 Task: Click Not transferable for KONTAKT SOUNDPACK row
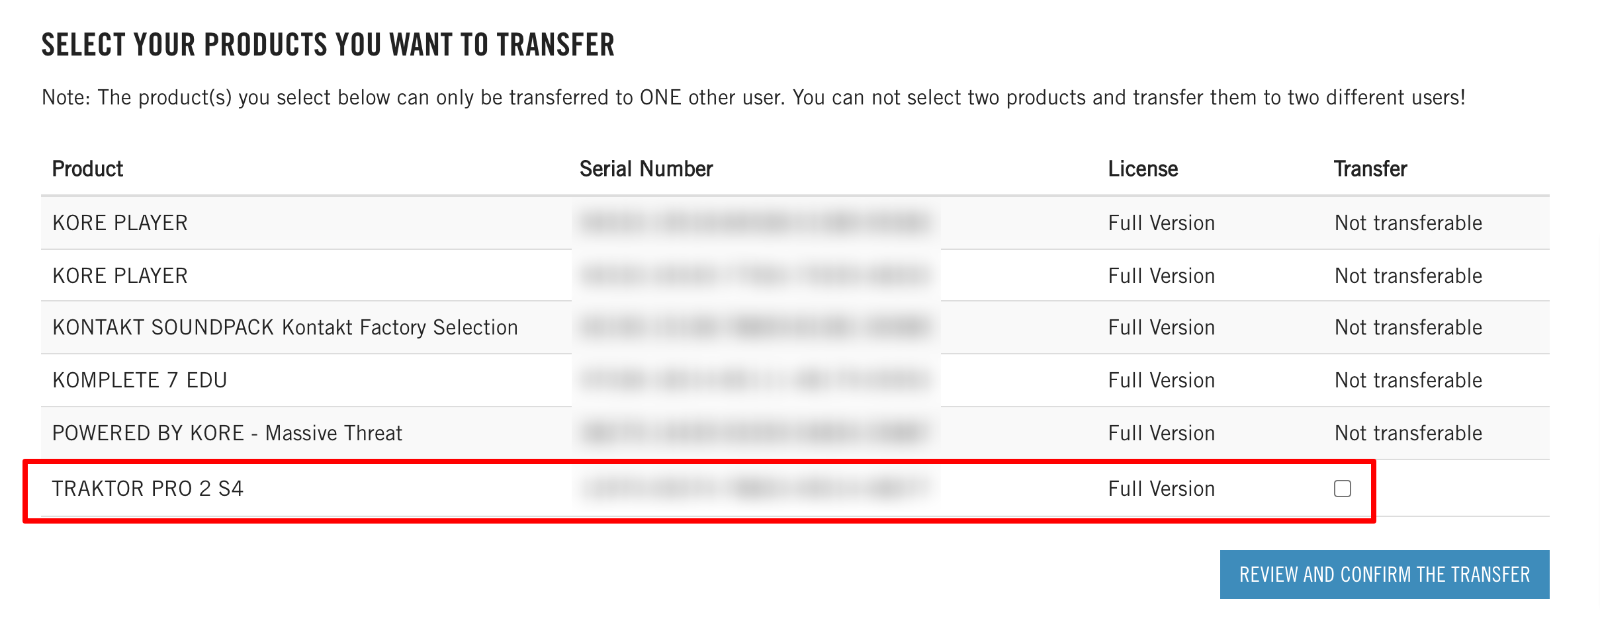1408,328
